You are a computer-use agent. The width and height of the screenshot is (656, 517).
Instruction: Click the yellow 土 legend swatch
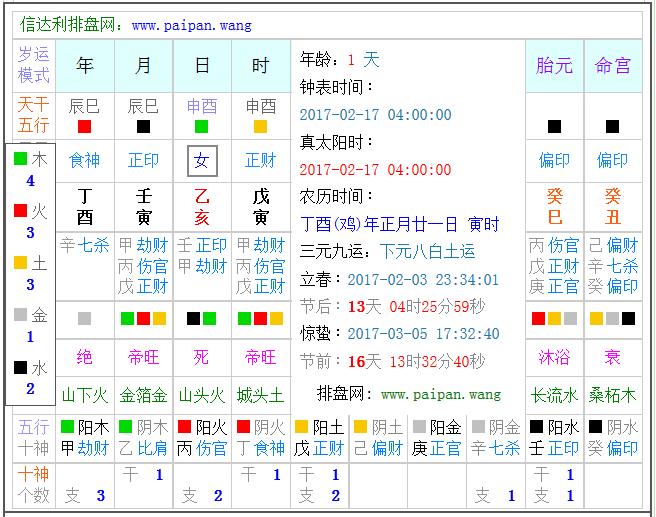[x=20, y=263]
